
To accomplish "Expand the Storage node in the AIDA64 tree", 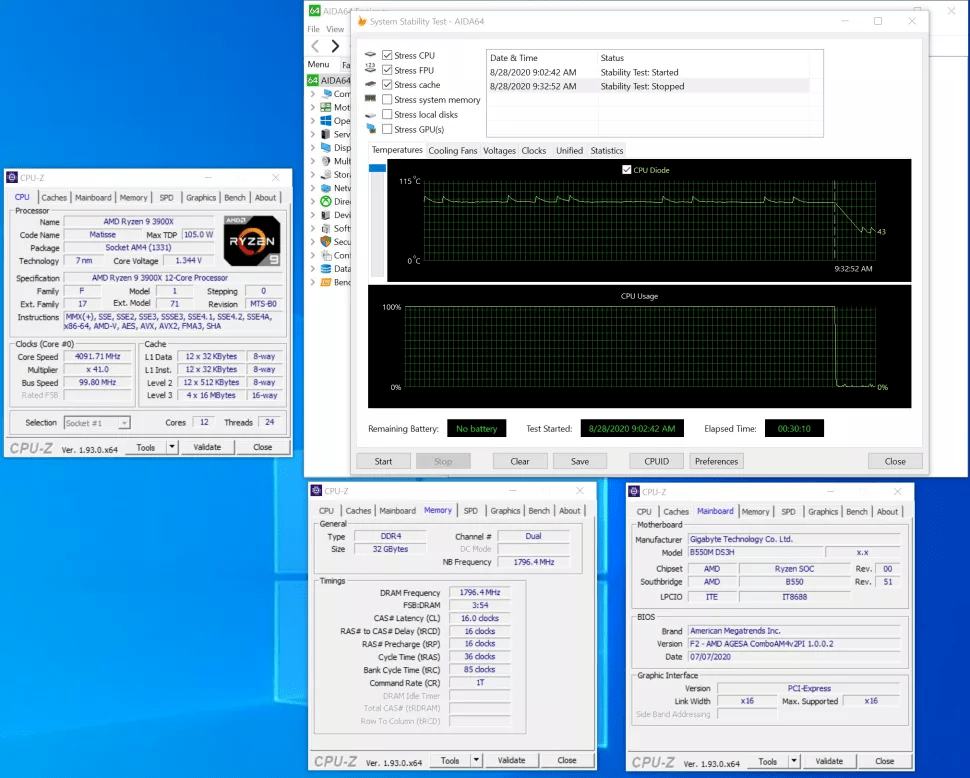I will click(x=312, y=174).
